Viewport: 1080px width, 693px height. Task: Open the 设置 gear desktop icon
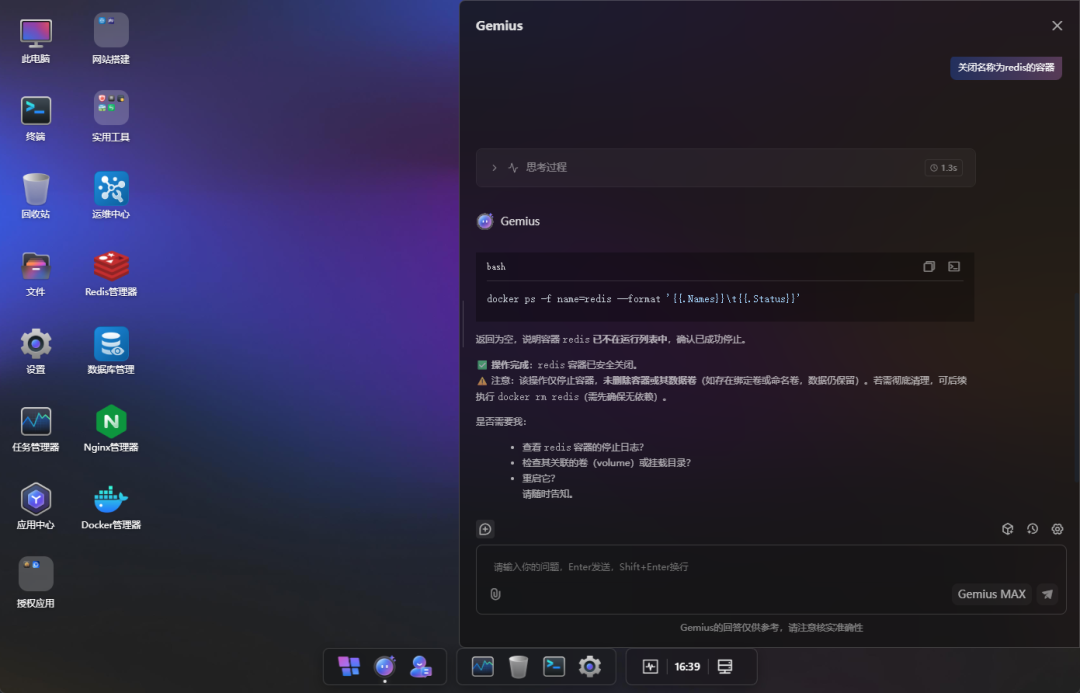36,351
